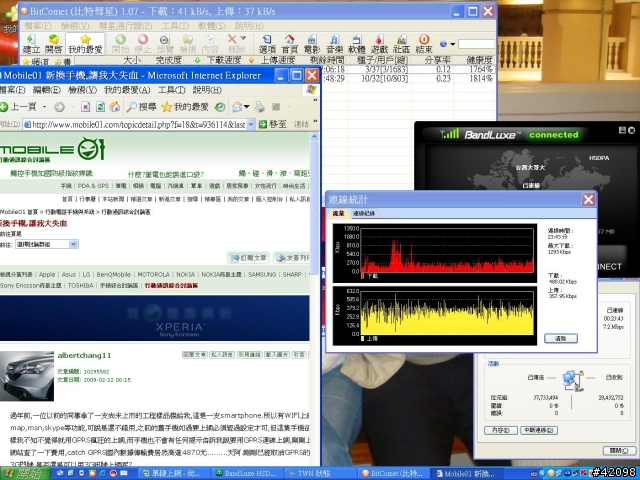Open Internet Explorer 檢視(V) menu
Screen dimensions: 640x480
tap(82, 90)
